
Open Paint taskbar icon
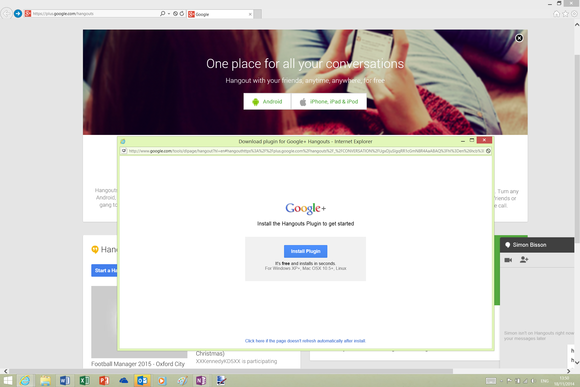click(182, 380)
